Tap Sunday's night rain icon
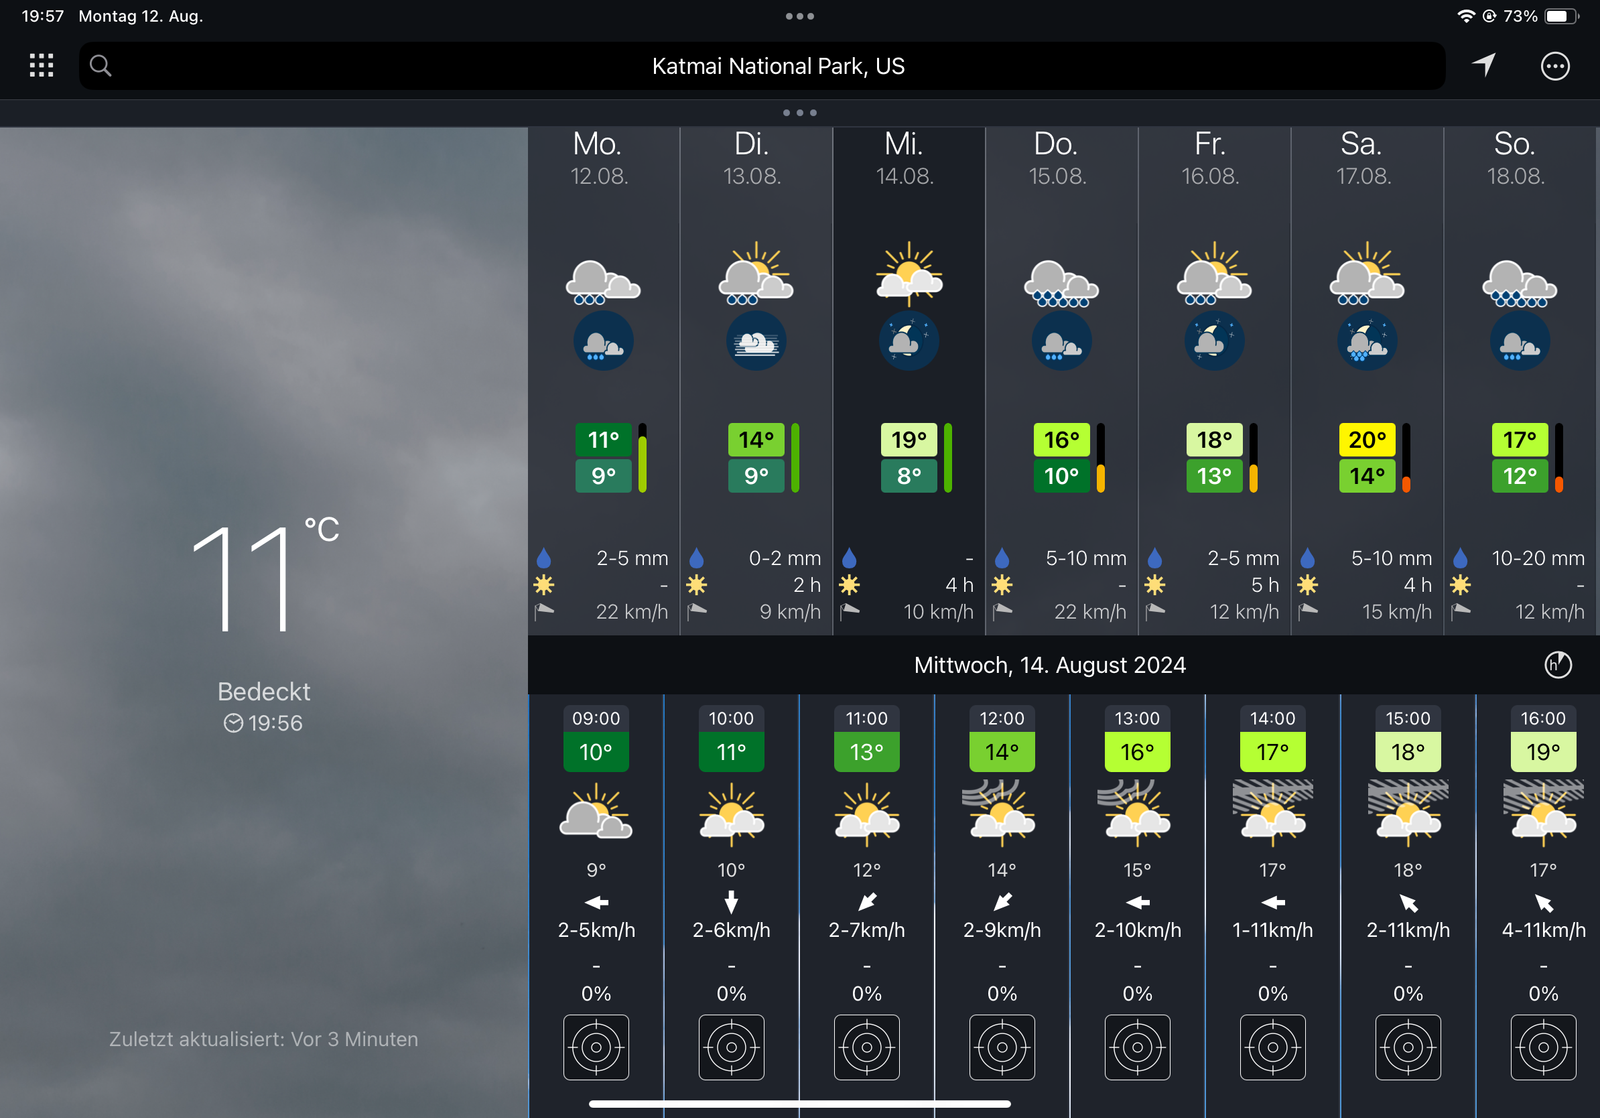Screen dimensions: 1600x1118 click(x=1520, y=341)
